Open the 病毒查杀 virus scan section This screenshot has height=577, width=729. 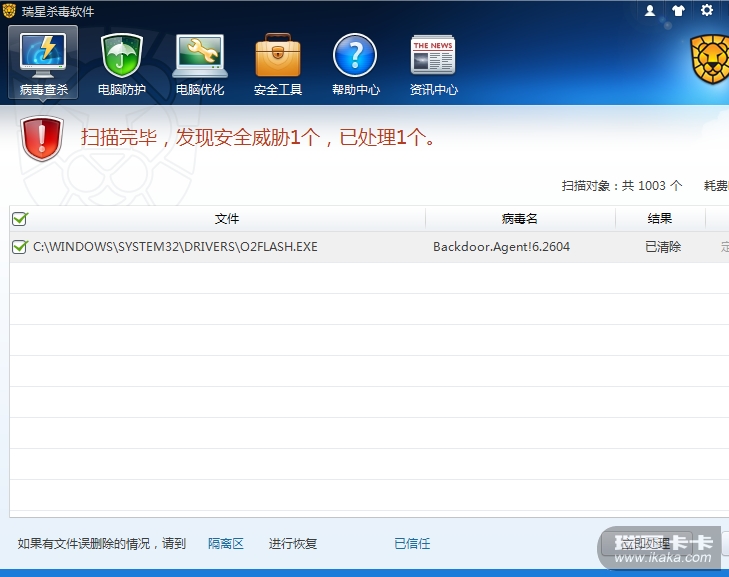(43, 62)
